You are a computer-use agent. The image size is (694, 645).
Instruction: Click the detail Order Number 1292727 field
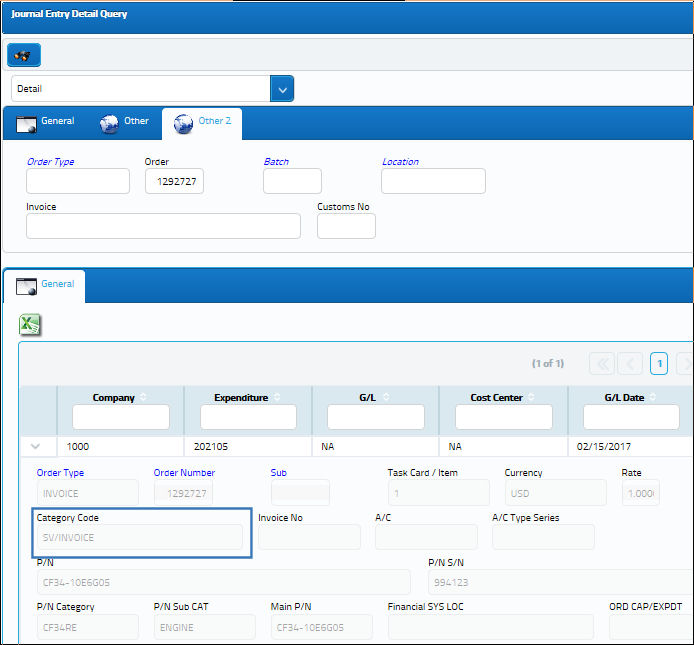183,493
